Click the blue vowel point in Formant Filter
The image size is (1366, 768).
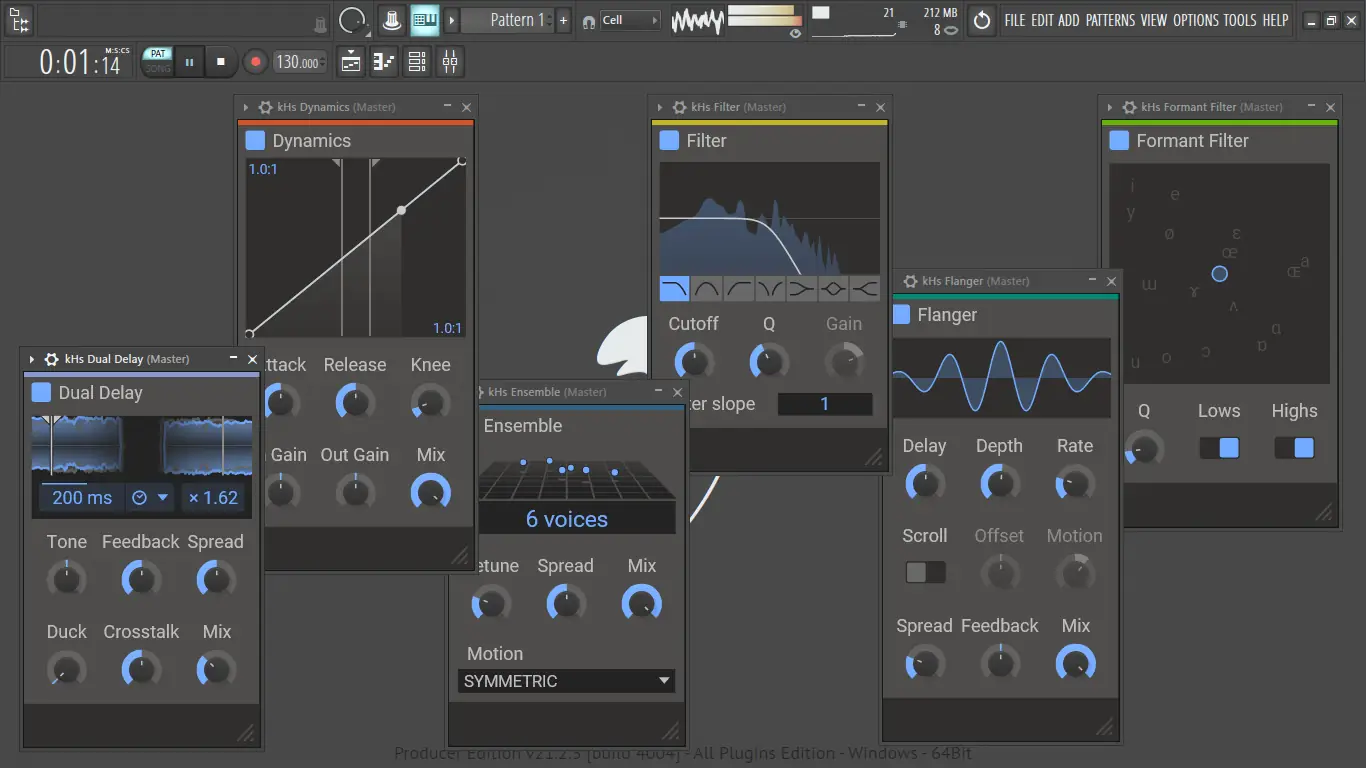pyautogui.click(x=1219, y=273)
